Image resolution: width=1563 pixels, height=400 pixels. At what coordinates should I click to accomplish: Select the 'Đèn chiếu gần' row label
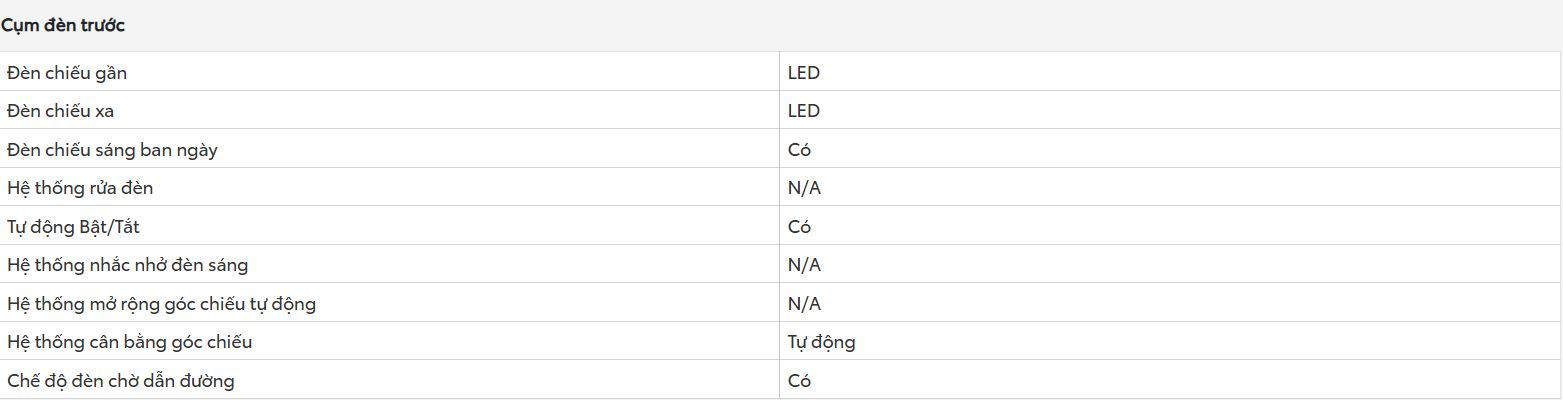(x=67, y=73)
